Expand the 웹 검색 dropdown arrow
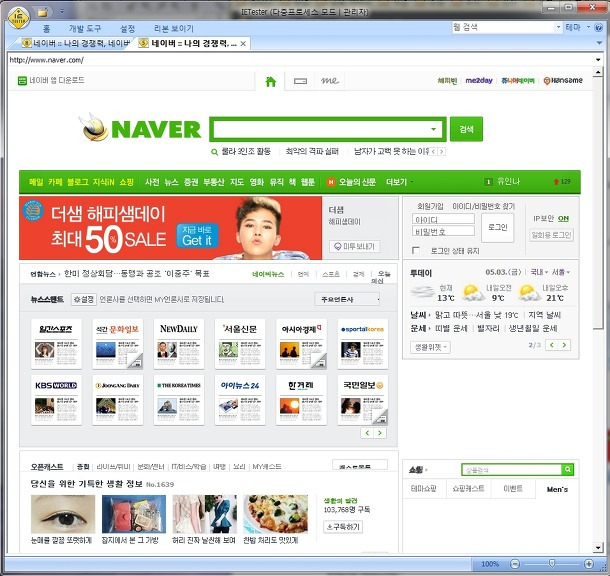The height and width of the screenshot is (576, 610). 558,27
